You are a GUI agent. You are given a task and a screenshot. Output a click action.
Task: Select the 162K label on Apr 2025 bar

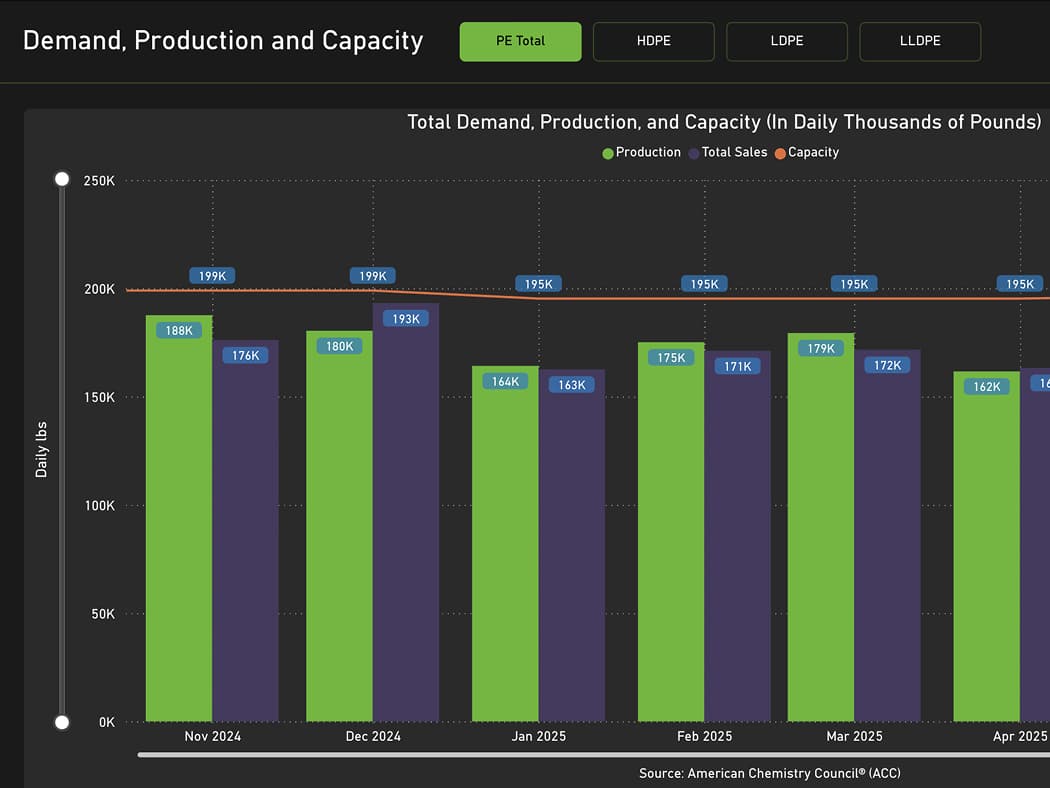[x=986, y=386]
